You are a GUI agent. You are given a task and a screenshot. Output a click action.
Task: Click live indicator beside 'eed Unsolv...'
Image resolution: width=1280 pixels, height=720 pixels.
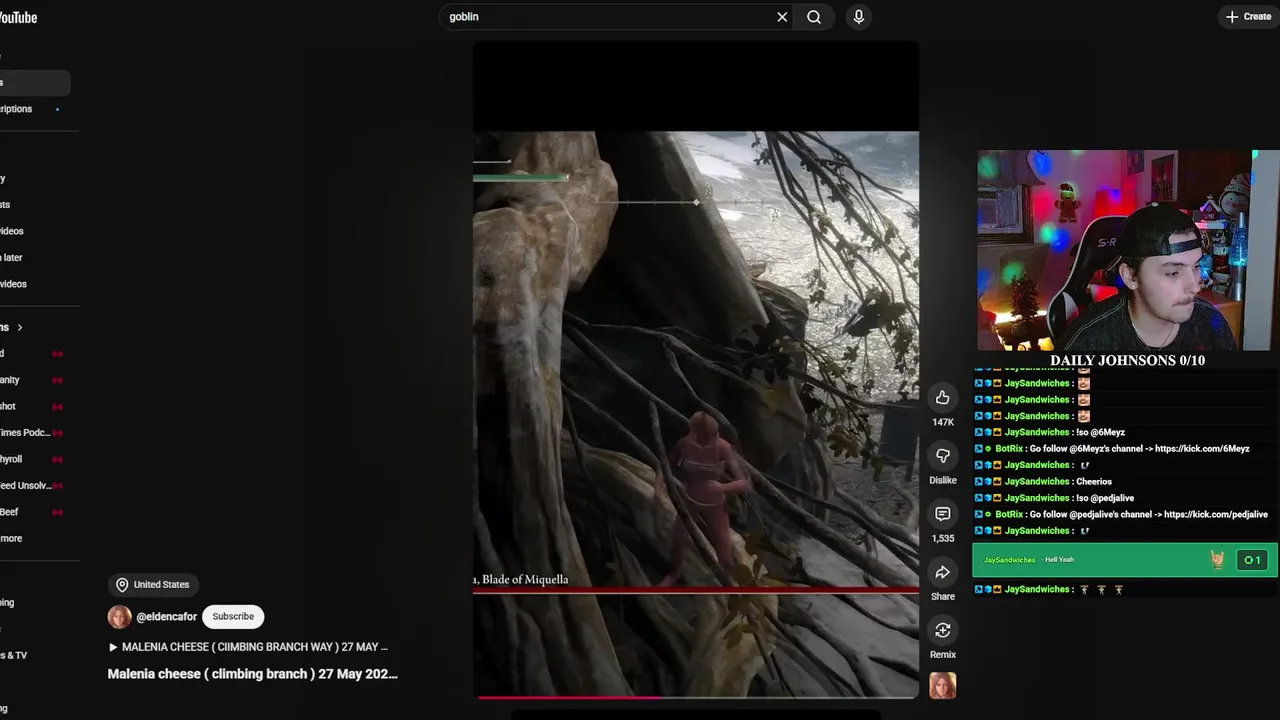57,486
